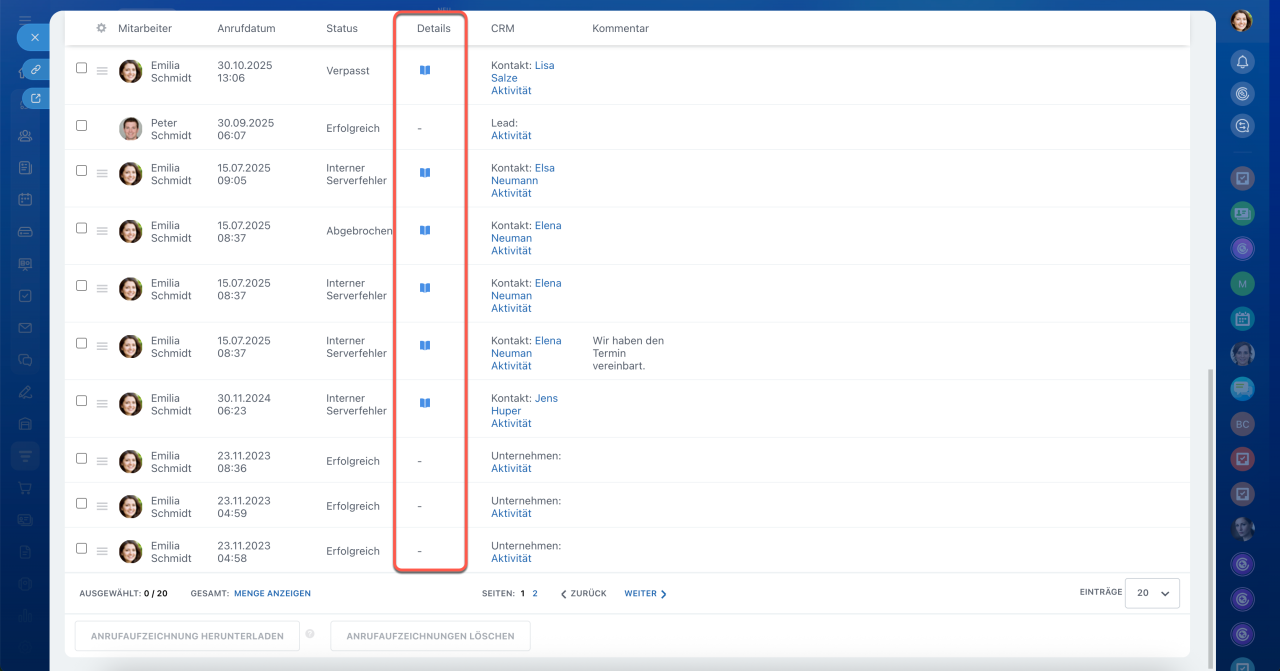The width and height of the screenshot is (1280, 671).
Task: Open call details icon for Lisa Salze row
Action: click(x=425, y=70)
